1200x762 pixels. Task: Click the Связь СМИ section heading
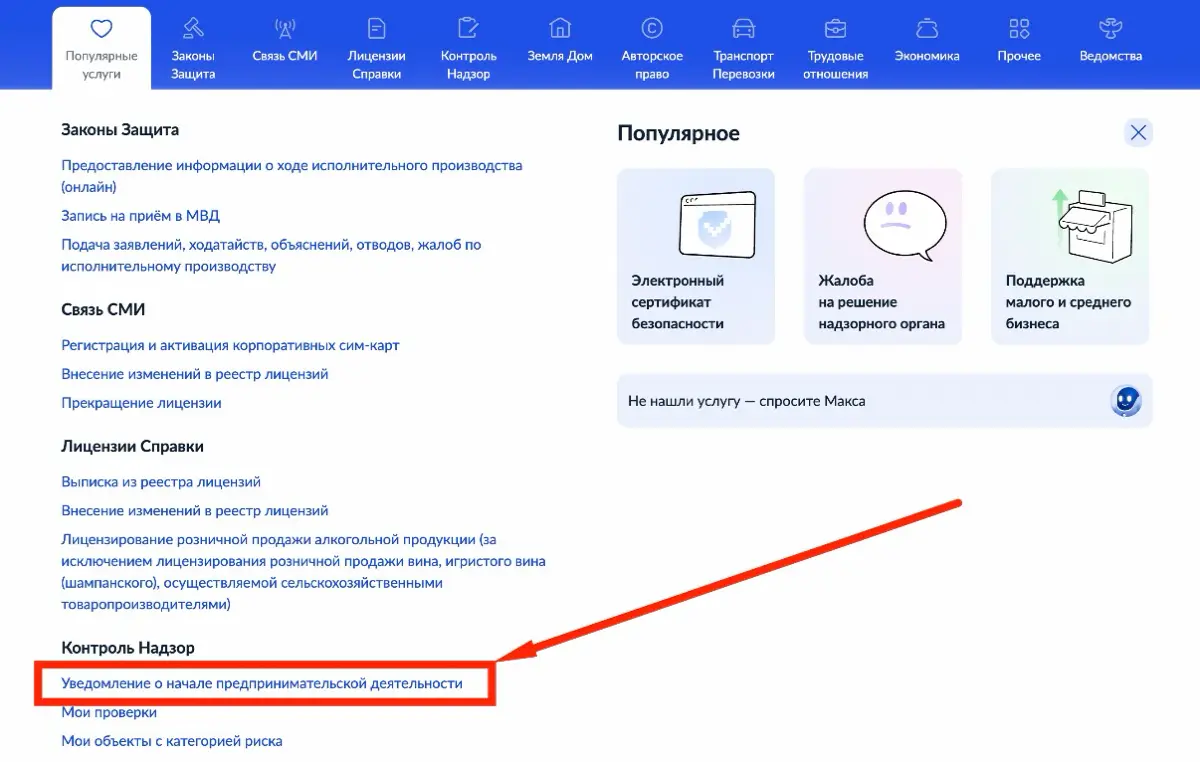click(103, 310)
